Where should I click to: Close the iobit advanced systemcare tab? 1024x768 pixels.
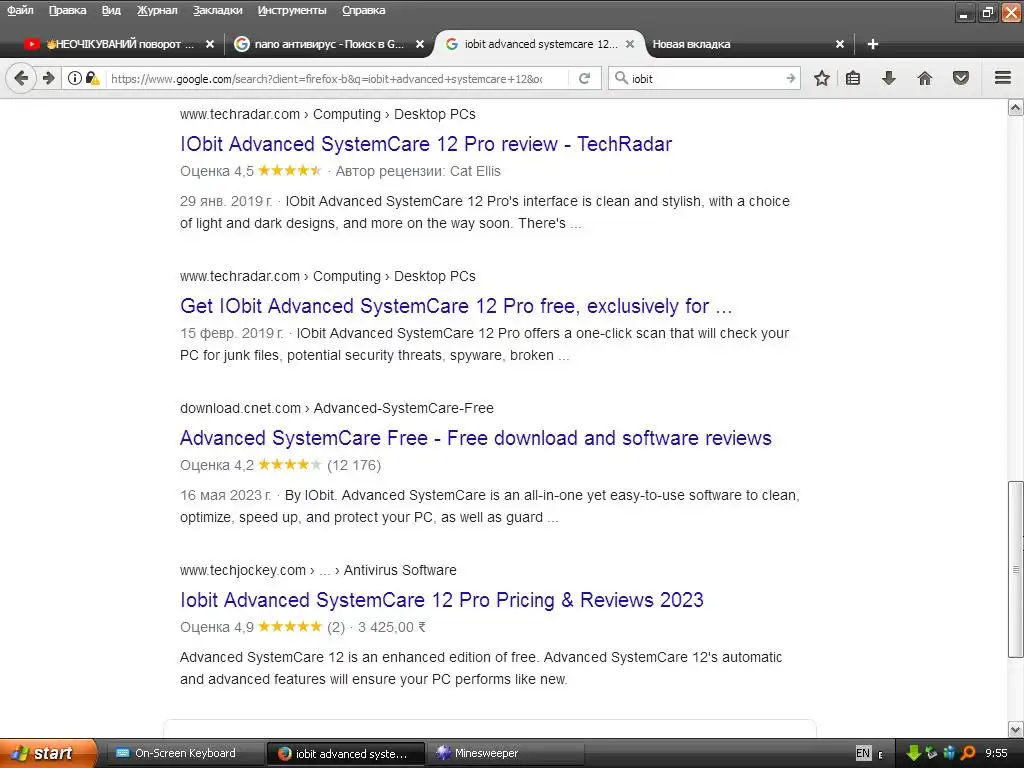[630, 44]
